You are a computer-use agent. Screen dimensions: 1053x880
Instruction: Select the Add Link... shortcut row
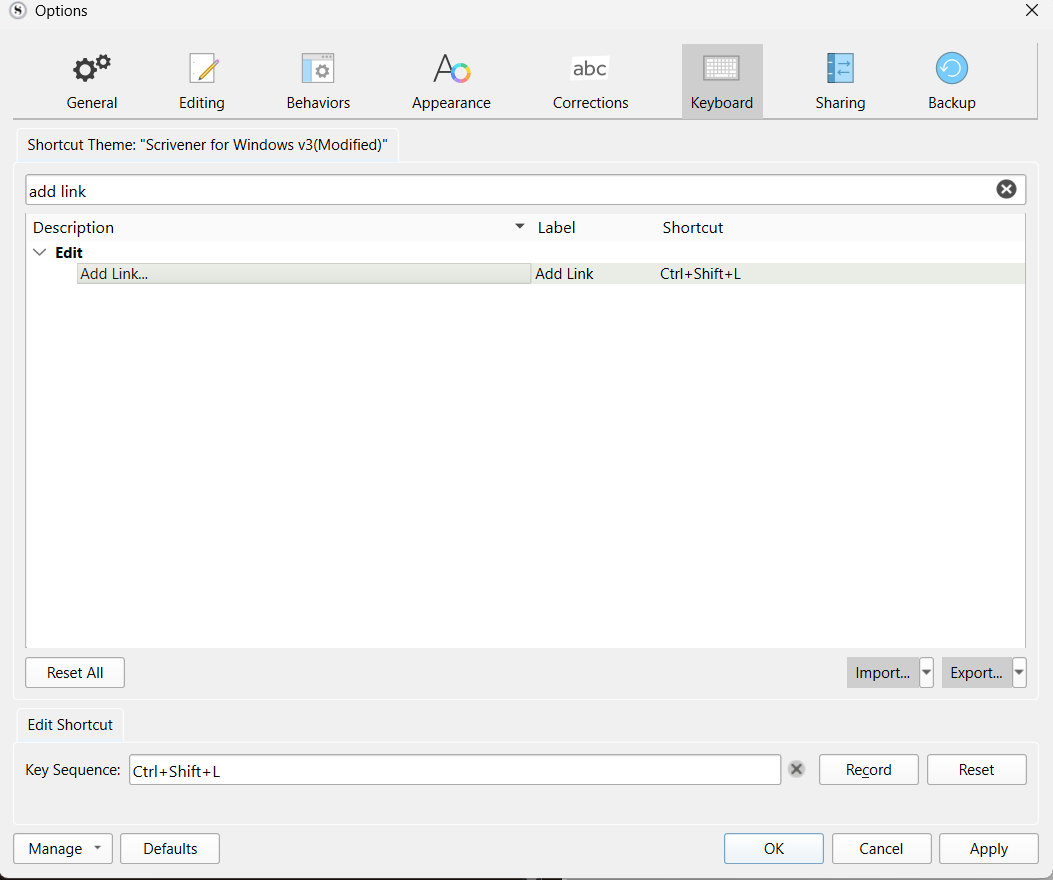pyautogui.click(x=303, y=274)
